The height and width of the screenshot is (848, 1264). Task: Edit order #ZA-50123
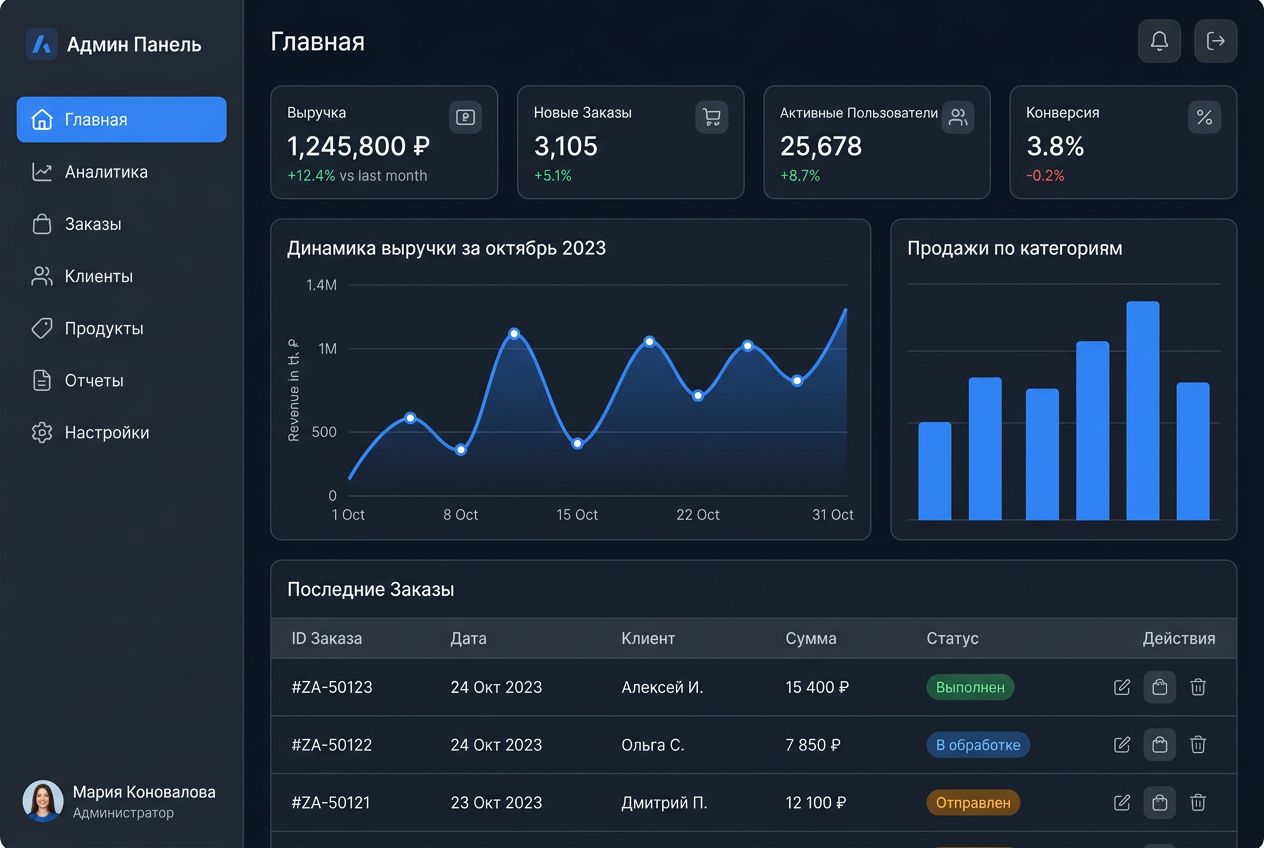click(x=1122, y=687)
